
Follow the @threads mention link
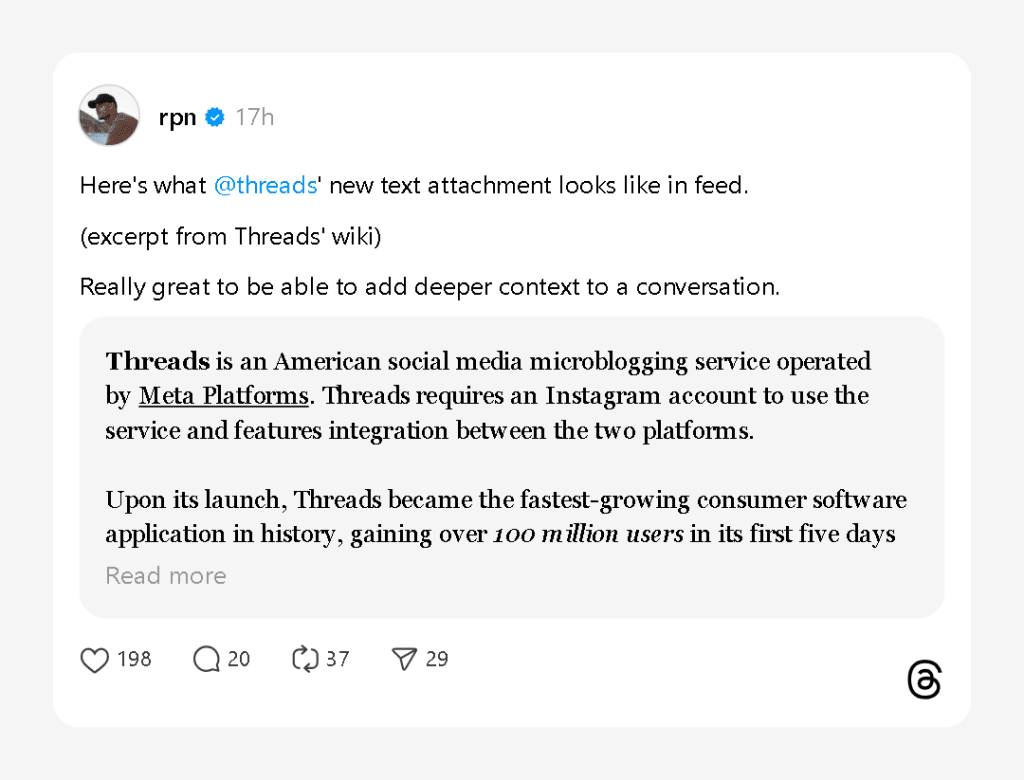click(x=265, y=186)
